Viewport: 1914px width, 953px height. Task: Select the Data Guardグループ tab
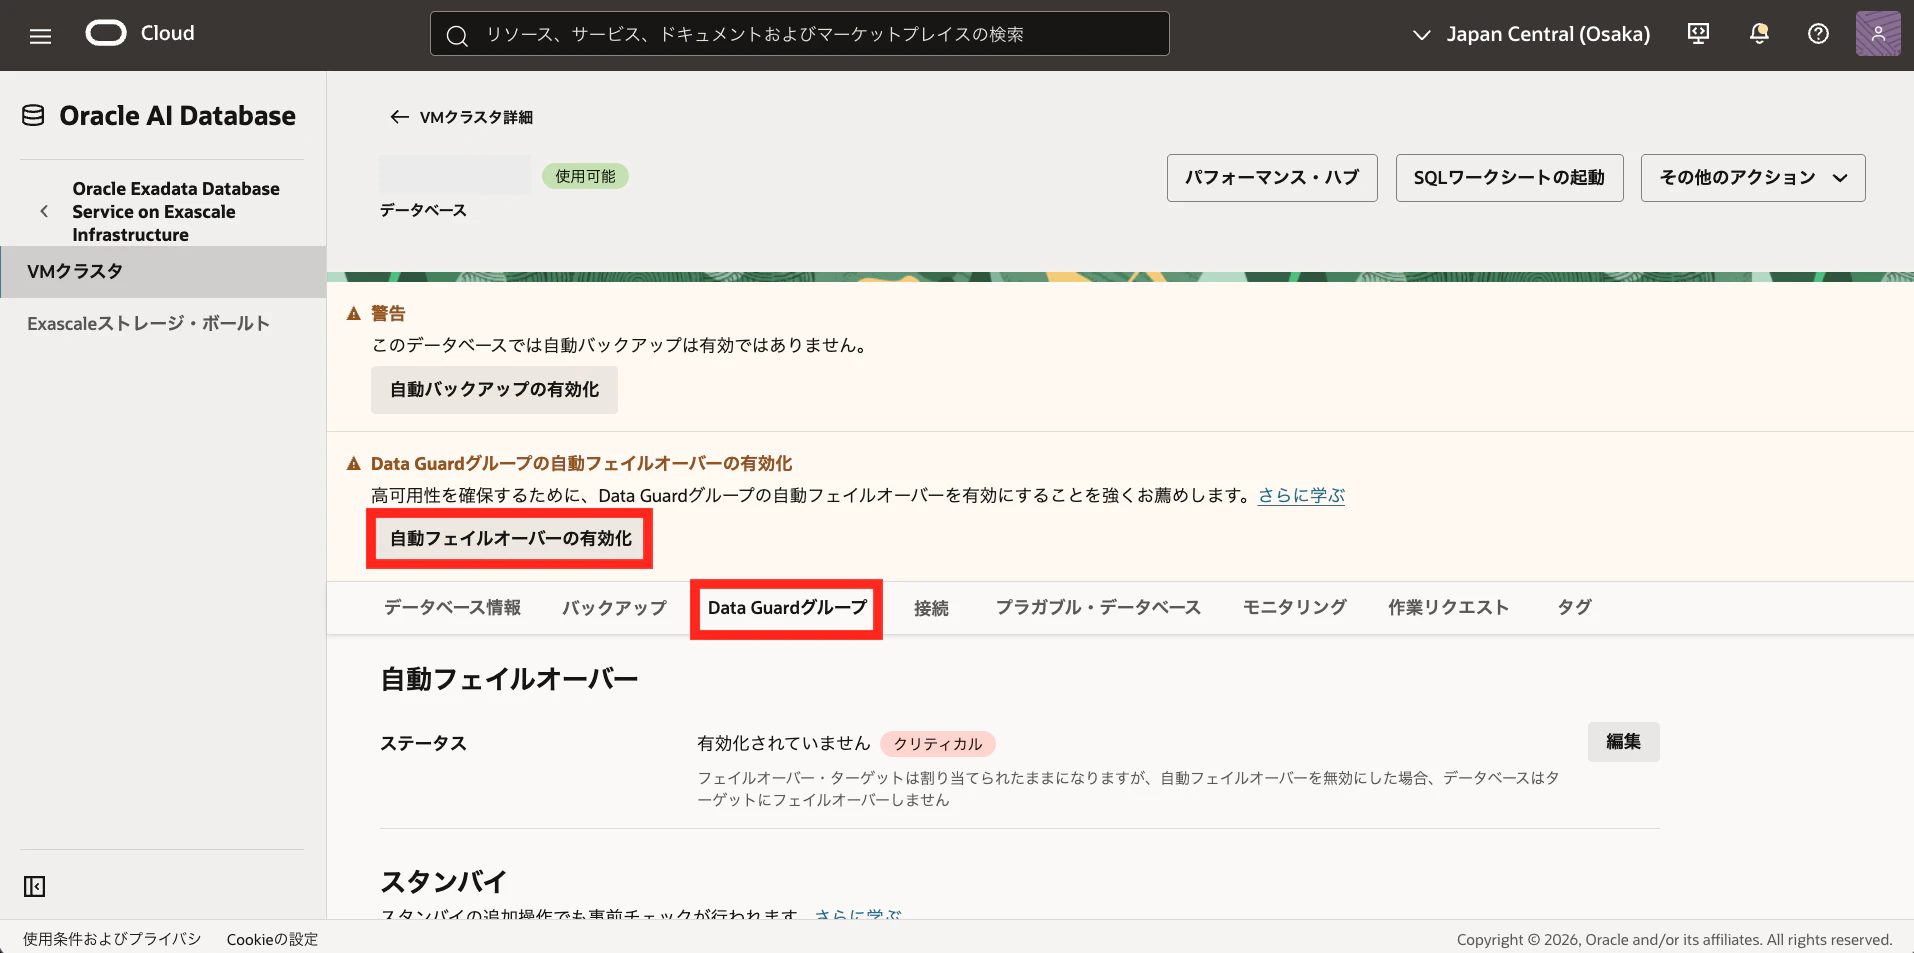click(787, 608)
